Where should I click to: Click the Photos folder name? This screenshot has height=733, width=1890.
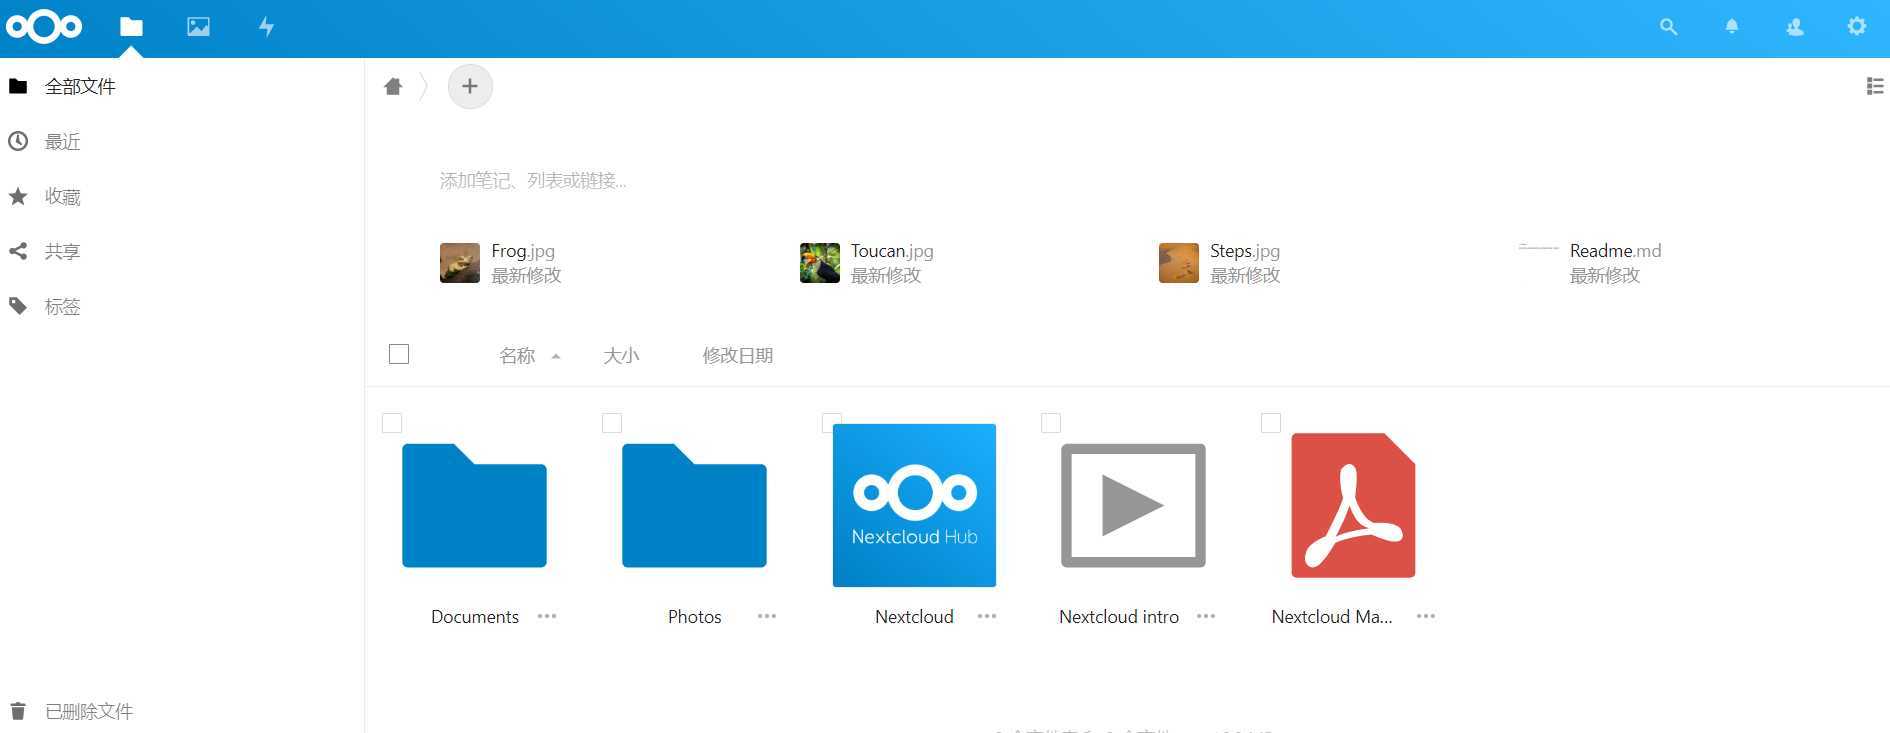pyautogui.click(x=695, y=617)
